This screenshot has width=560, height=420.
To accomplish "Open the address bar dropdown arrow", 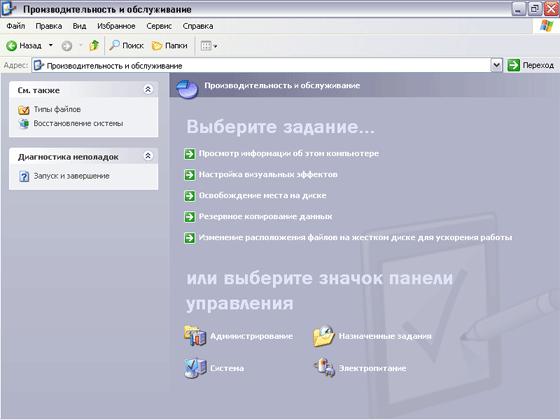I will (496, 65).
